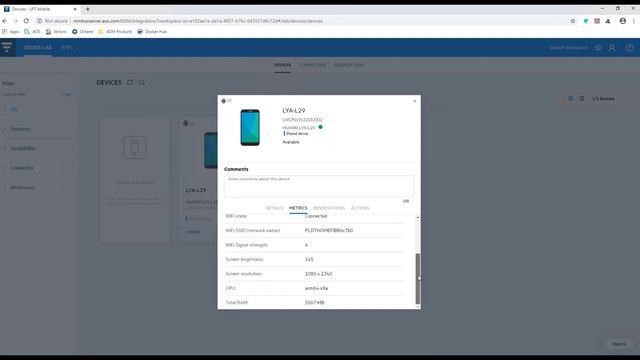Open the hamburger main menu icon
The height and width of the screenshot is (360, 640).
(7, 47)
